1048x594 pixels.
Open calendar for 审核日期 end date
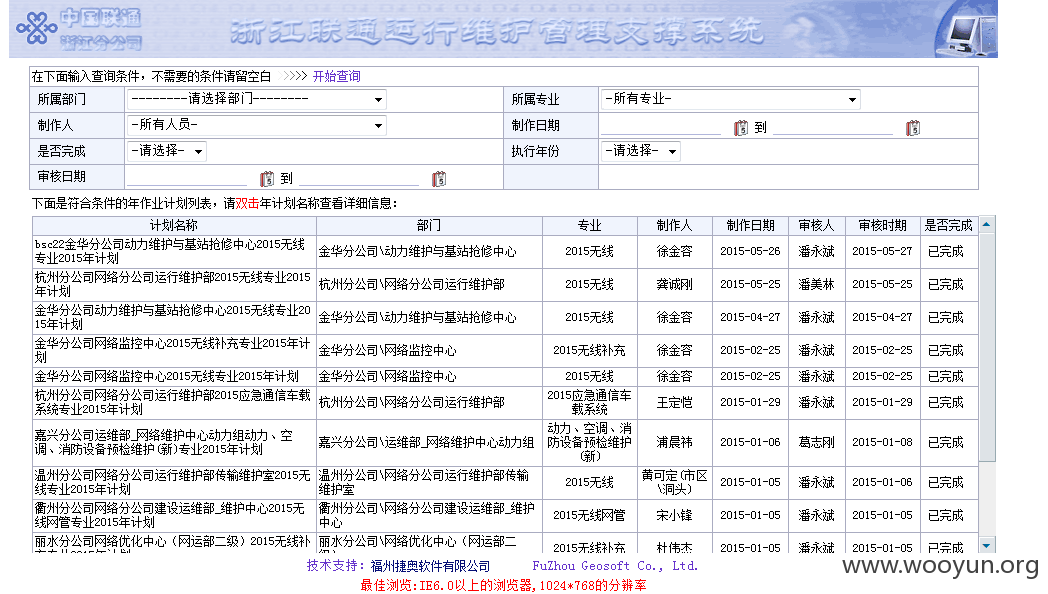(439, 178)
